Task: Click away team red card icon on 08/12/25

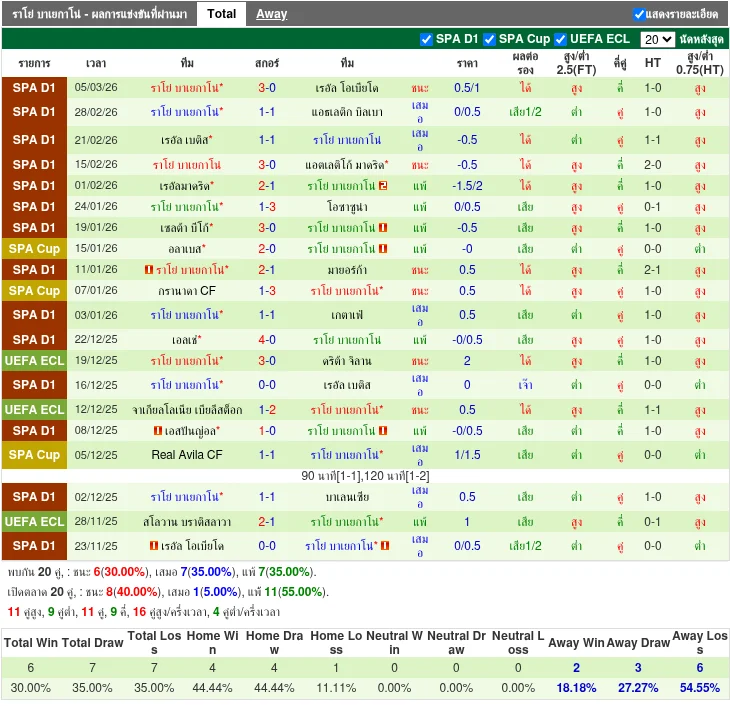Action: 383,431
